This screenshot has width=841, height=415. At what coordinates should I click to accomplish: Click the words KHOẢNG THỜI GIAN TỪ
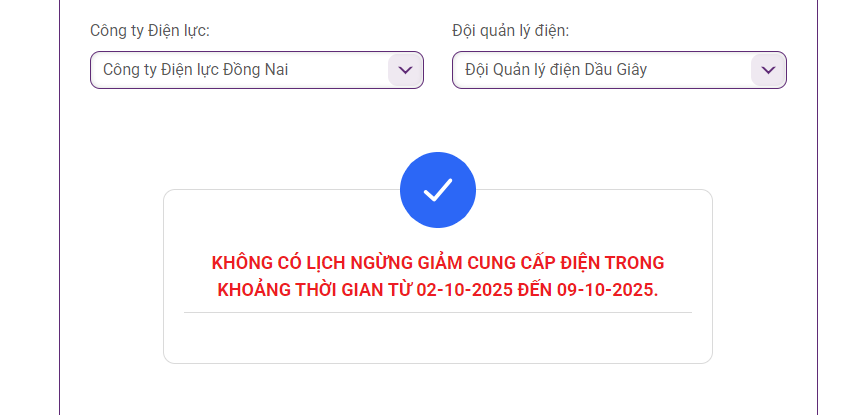pos(314,290)
